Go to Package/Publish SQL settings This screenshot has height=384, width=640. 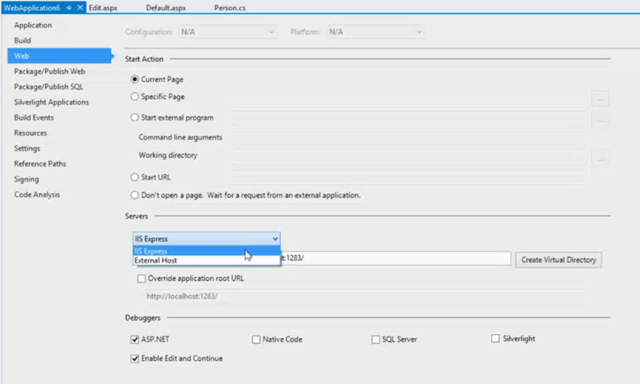(48, 87)
